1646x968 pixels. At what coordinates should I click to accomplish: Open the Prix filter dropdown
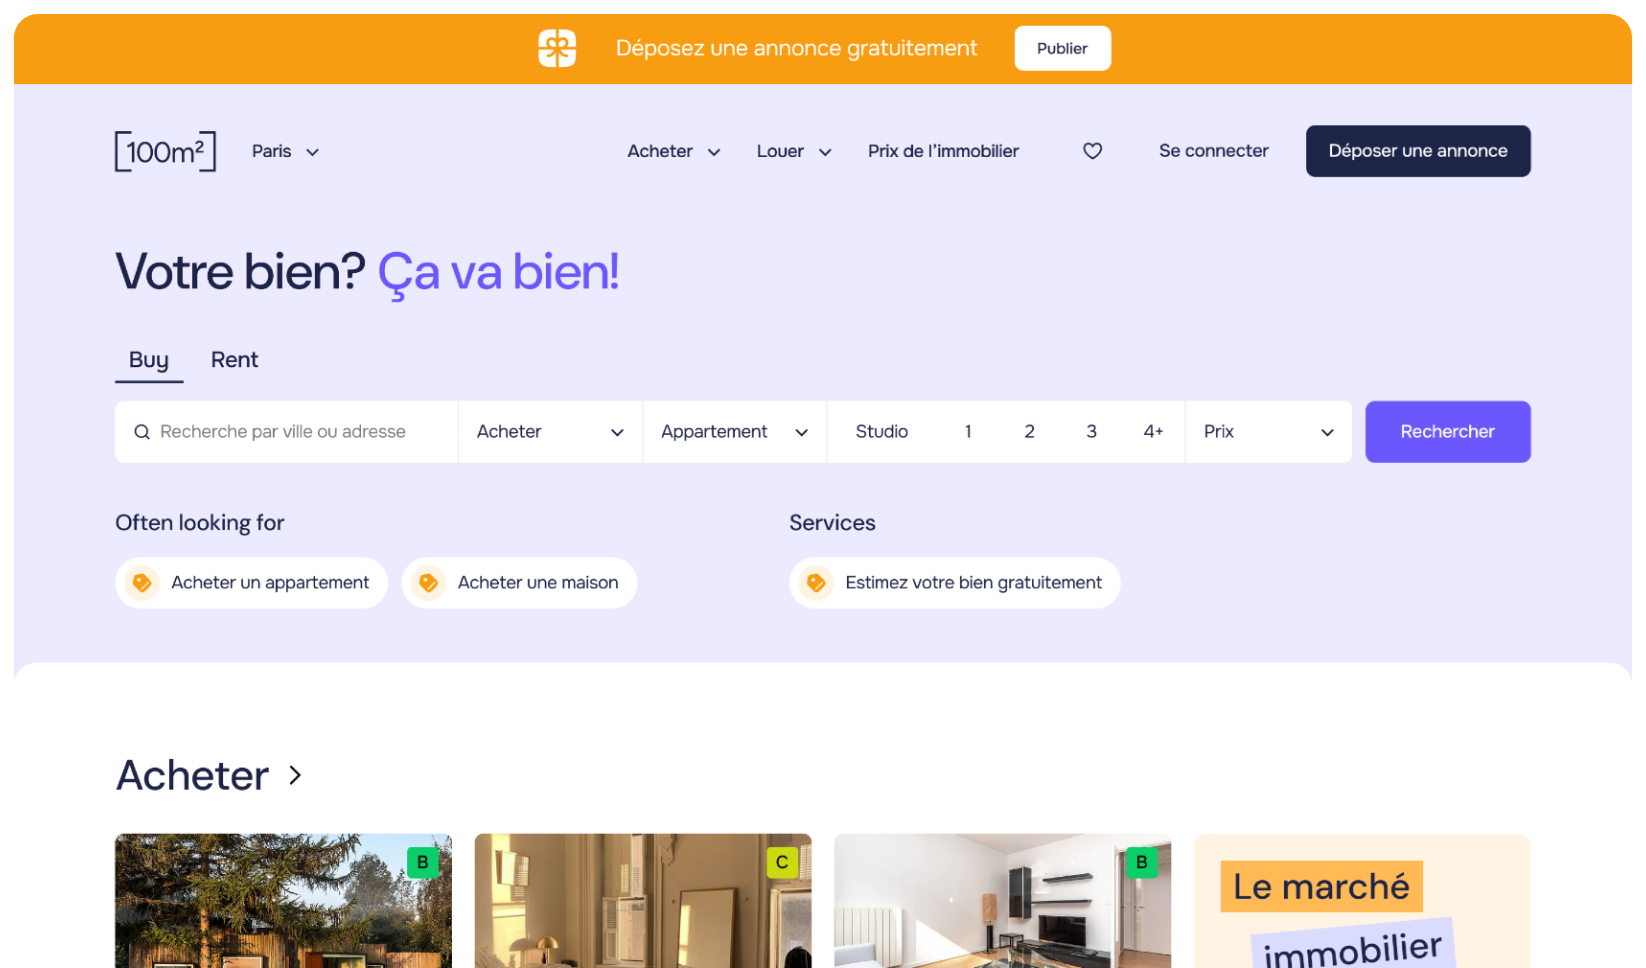point(1269,431)
